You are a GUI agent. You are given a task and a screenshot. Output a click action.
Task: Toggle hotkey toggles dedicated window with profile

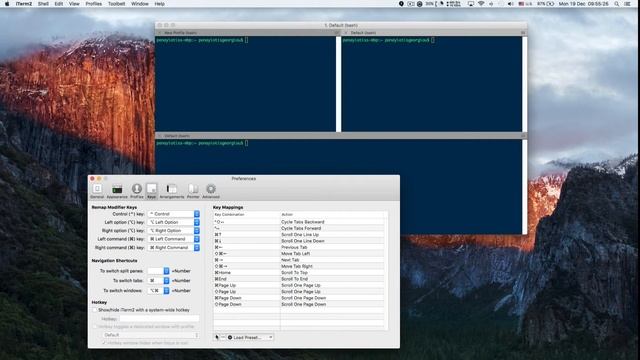tap(95, 327)
